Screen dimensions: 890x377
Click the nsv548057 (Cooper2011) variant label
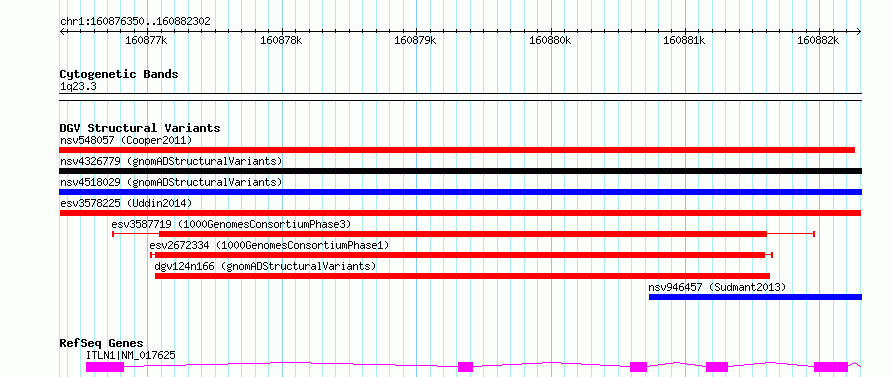click(x=126, y=140)
